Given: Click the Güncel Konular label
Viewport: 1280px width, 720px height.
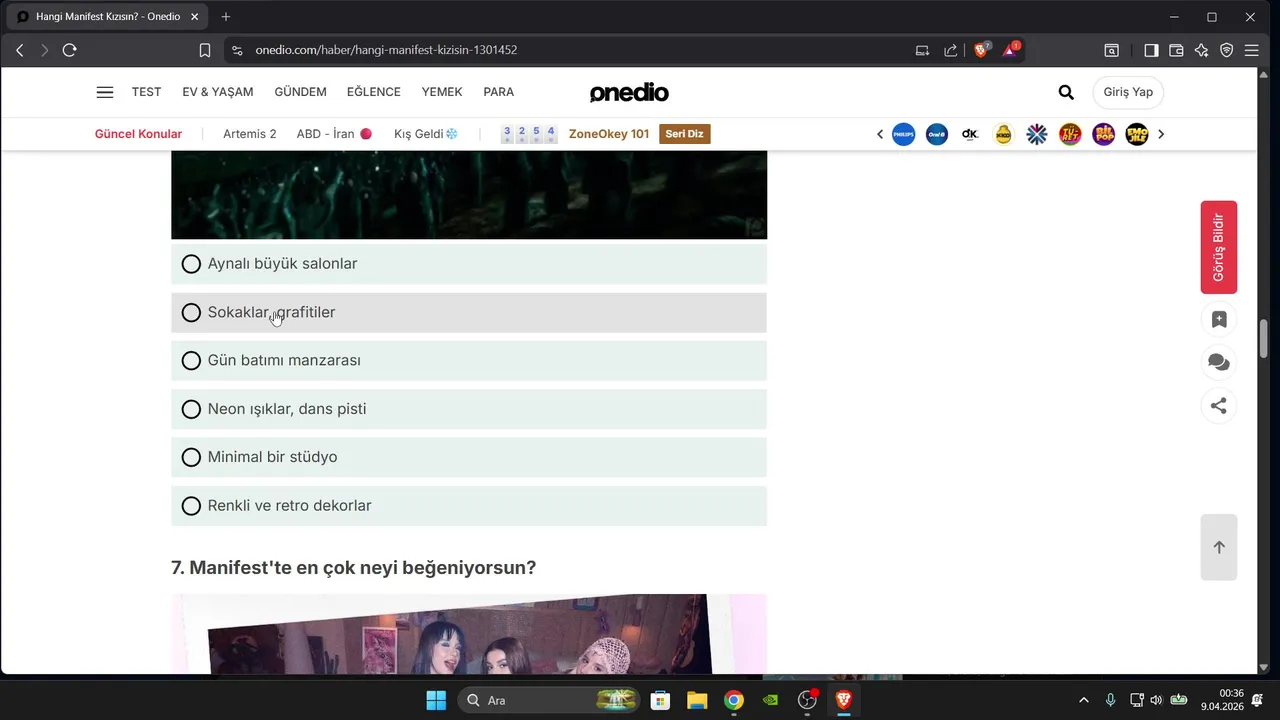Looking at the screenshot, I should tap(138, 134).
